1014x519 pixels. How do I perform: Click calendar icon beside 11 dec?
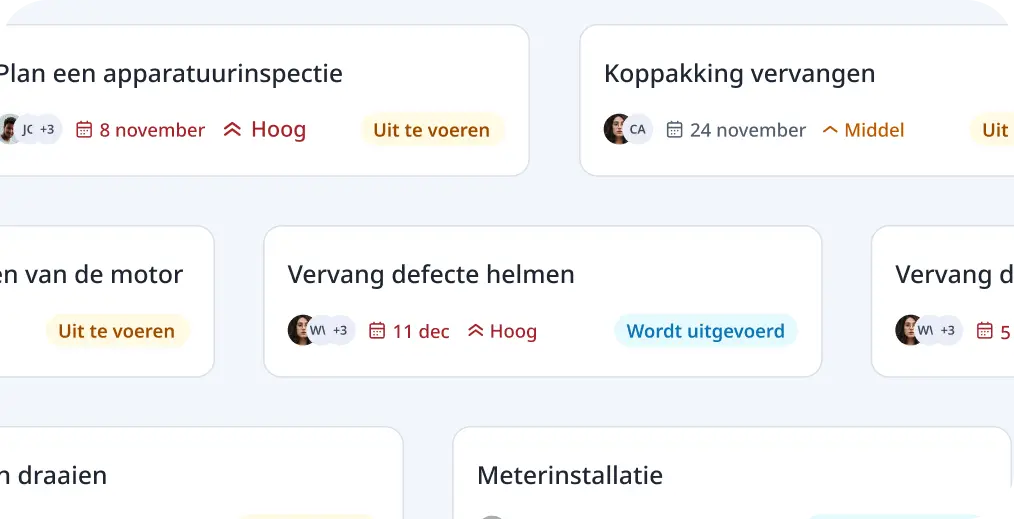click(x=377, y=331)
